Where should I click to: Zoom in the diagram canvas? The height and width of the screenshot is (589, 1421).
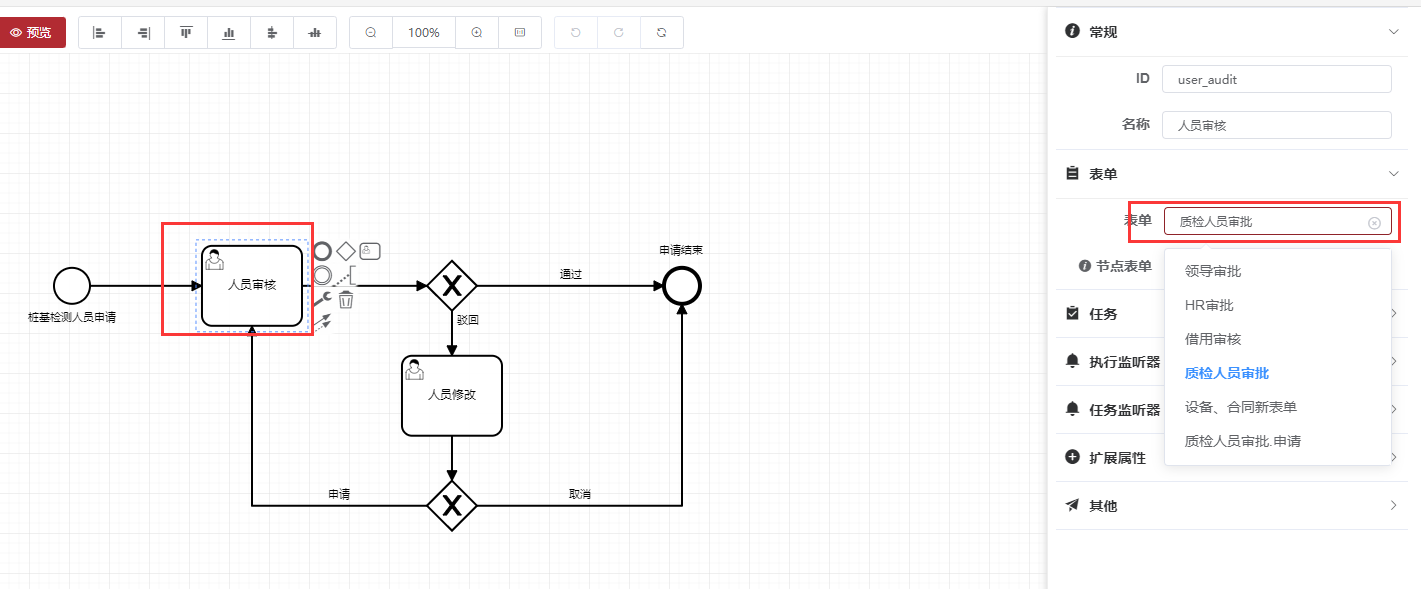coord(477,33)
